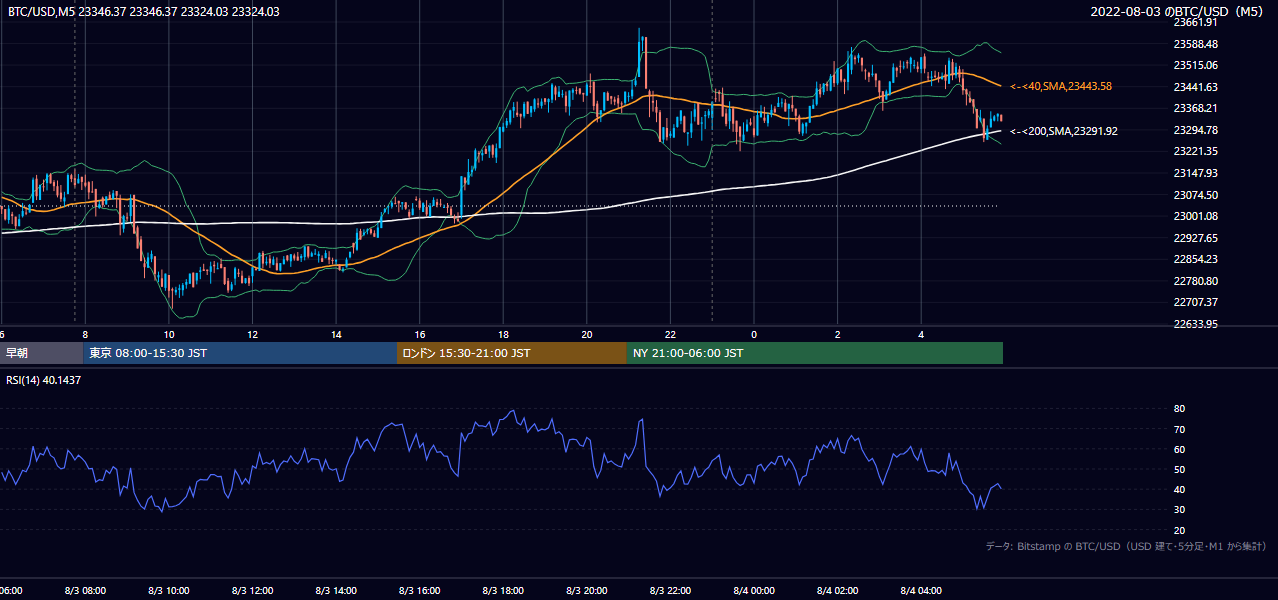Click the RSI scale value 20
Viewport: 1278px width, 600px height.
coord(1179,530)
